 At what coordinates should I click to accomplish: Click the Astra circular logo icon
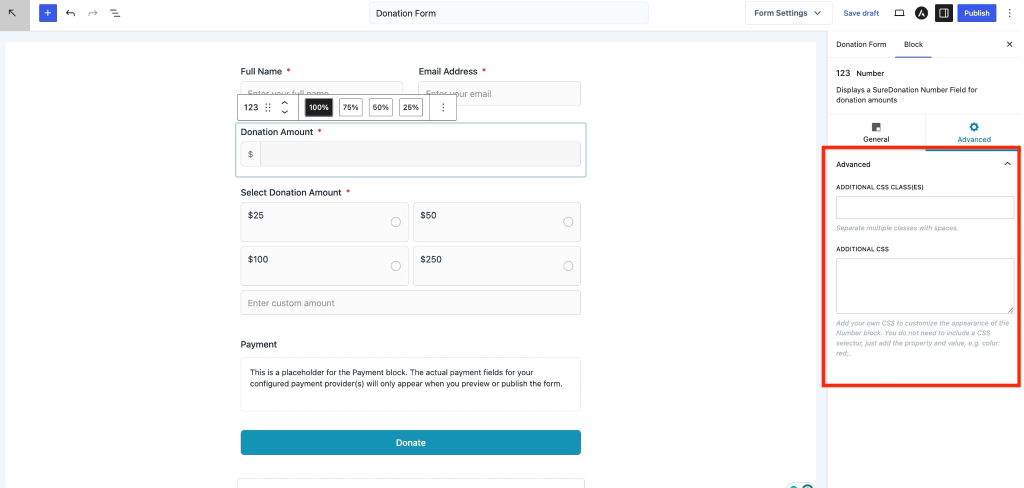point(921,13)
